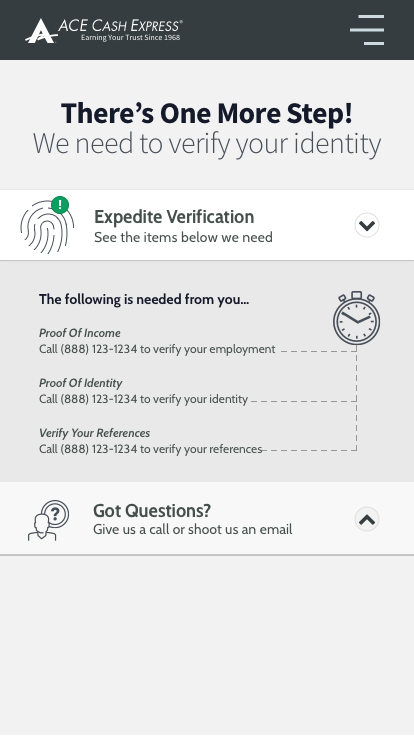The height and width of the screenshot is (736, 414).
Task: Click the stopwatch icon
Action: (357, 318)
